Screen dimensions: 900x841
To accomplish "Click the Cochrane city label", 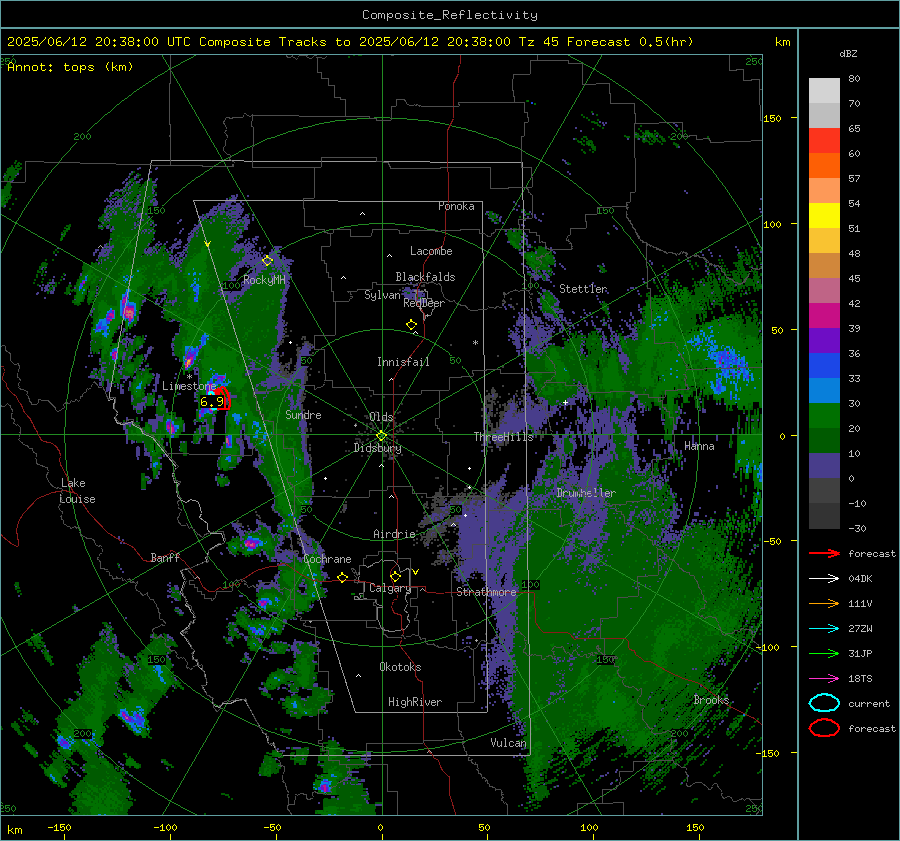I will pos(327,559).
